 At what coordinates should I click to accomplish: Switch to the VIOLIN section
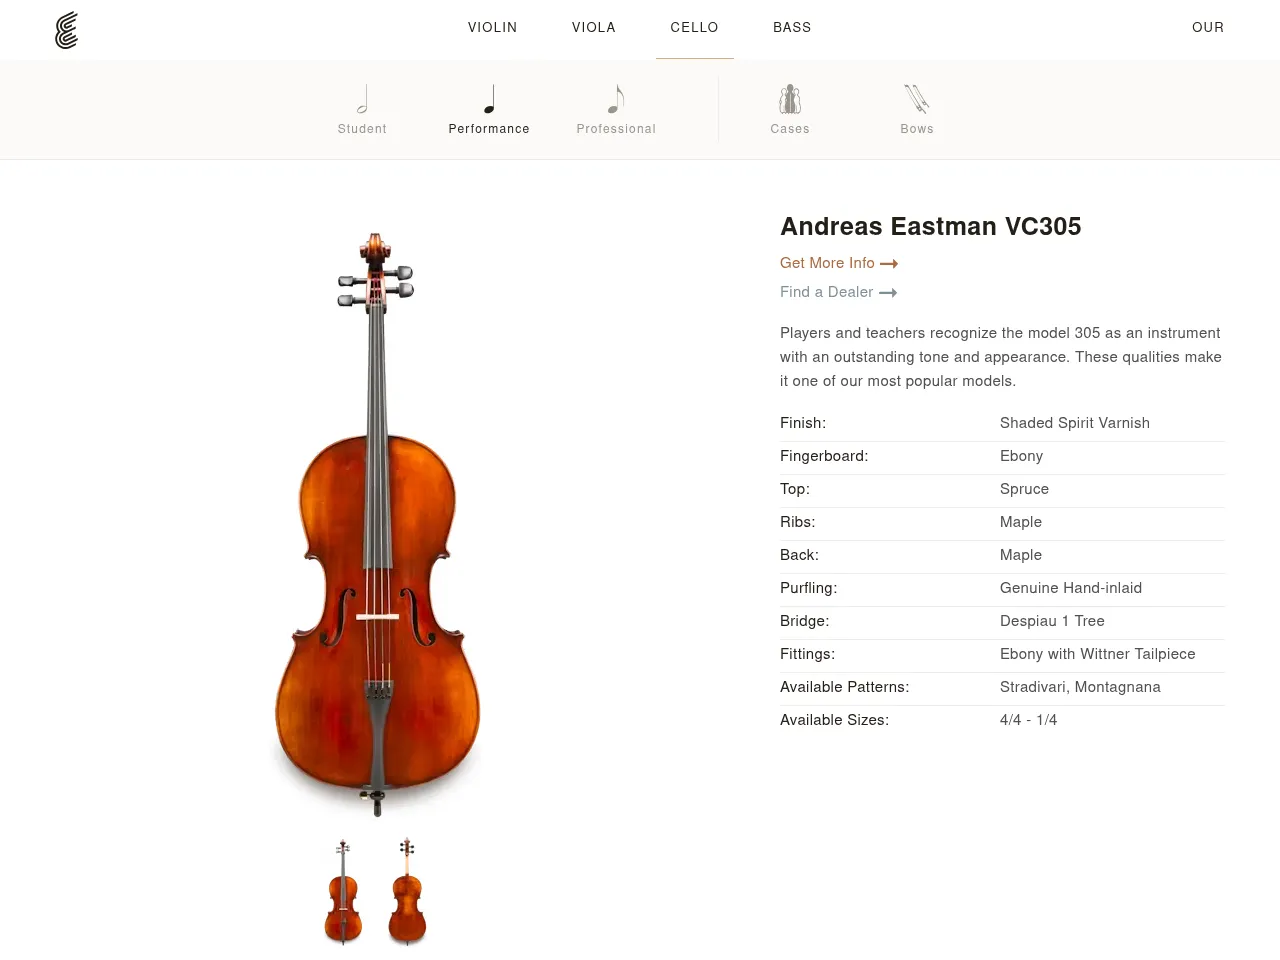point(492,28)
